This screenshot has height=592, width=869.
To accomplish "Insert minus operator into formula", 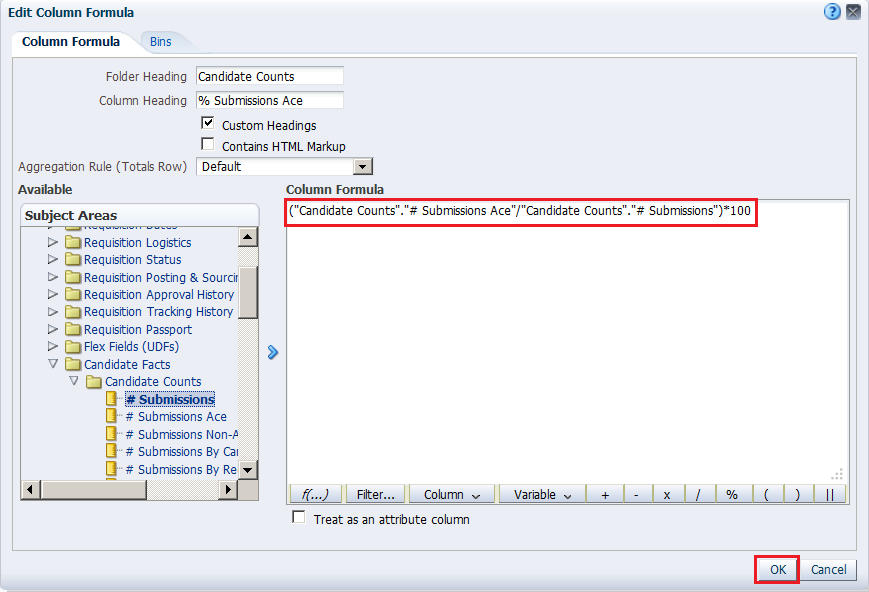I will tap(636, 494).
